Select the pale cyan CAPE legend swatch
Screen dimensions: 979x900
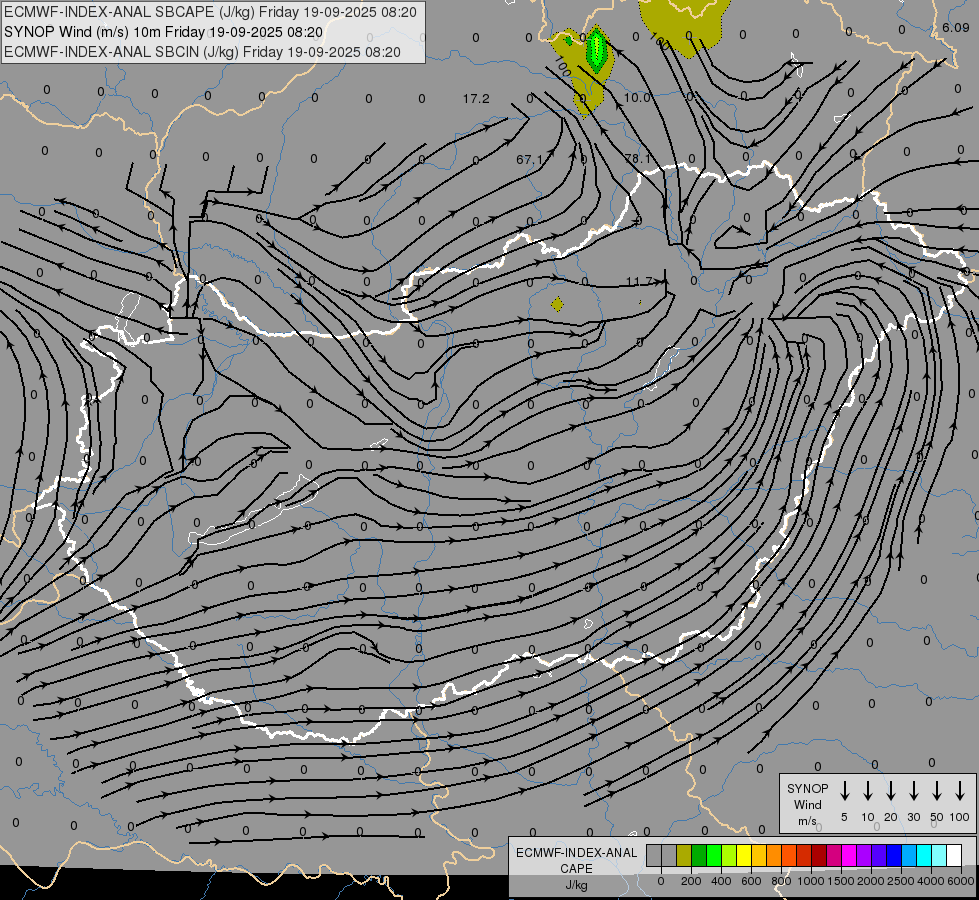tap(939, 855)
